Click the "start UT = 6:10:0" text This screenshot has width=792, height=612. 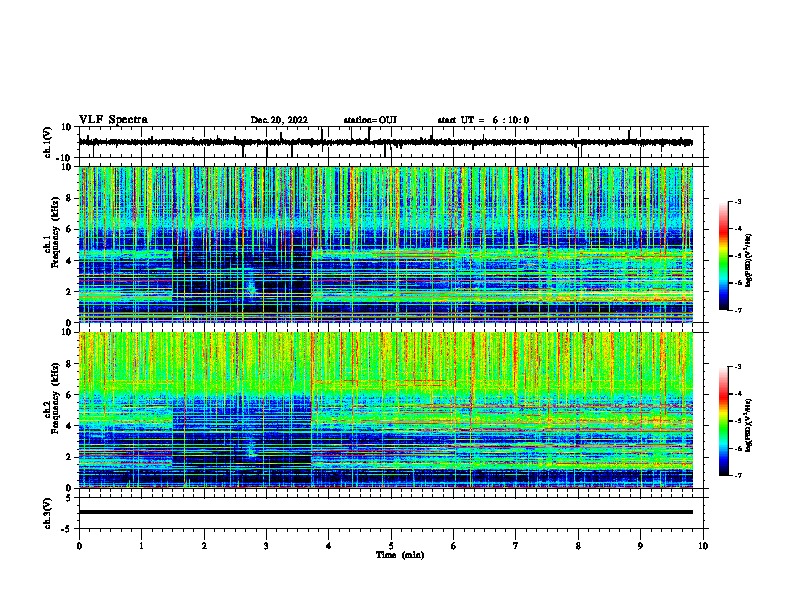483,120
